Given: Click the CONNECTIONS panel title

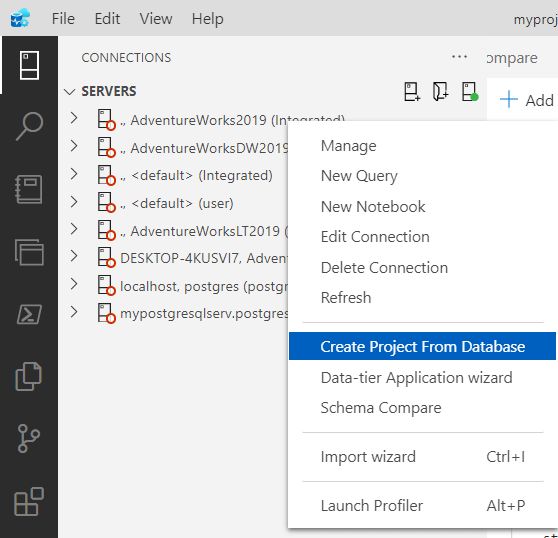Looking at the screenshot, I should click(x=126, y=58).
